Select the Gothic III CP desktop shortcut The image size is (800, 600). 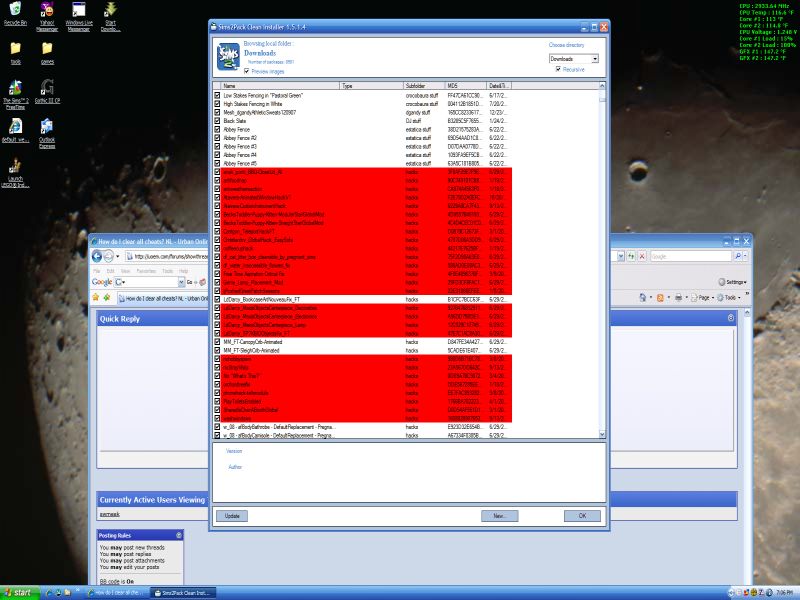point(47,92)
